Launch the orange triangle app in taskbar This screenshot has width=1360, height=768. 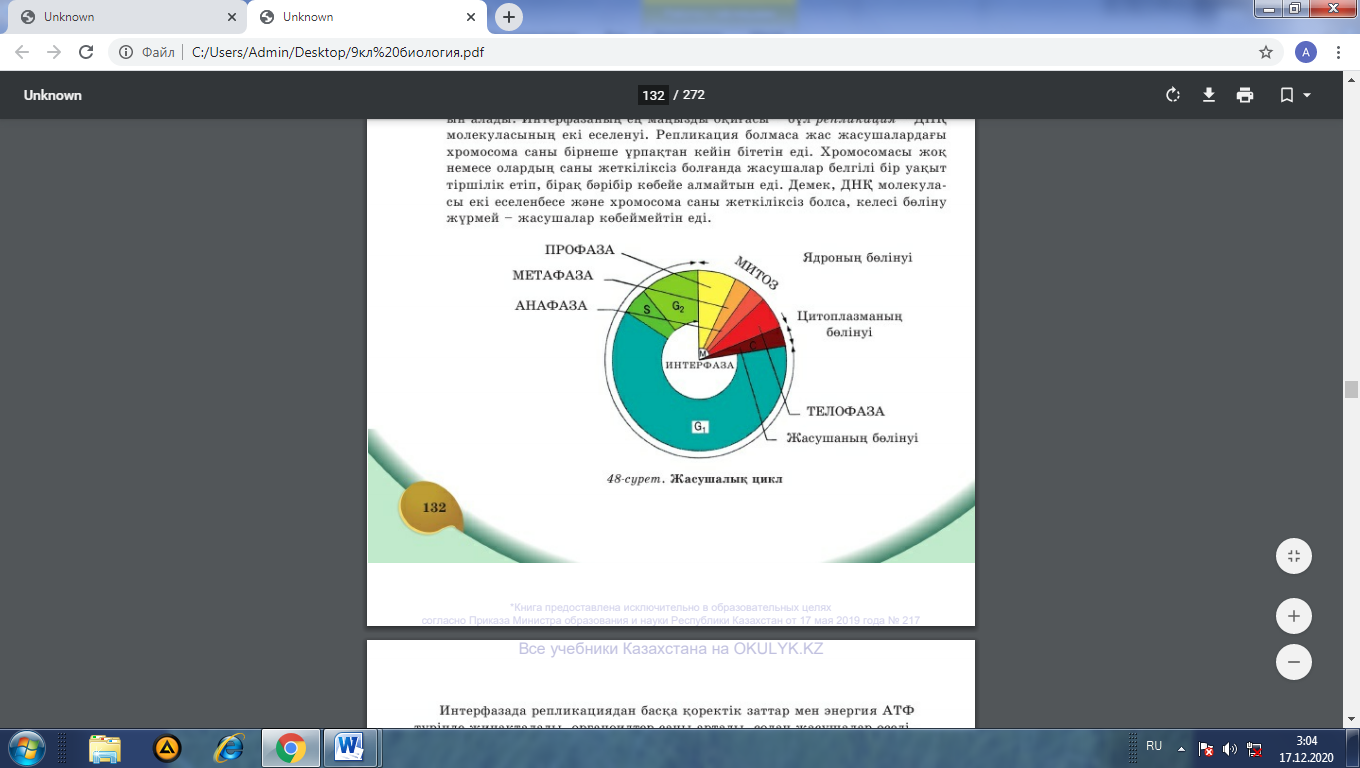point(167,747)
